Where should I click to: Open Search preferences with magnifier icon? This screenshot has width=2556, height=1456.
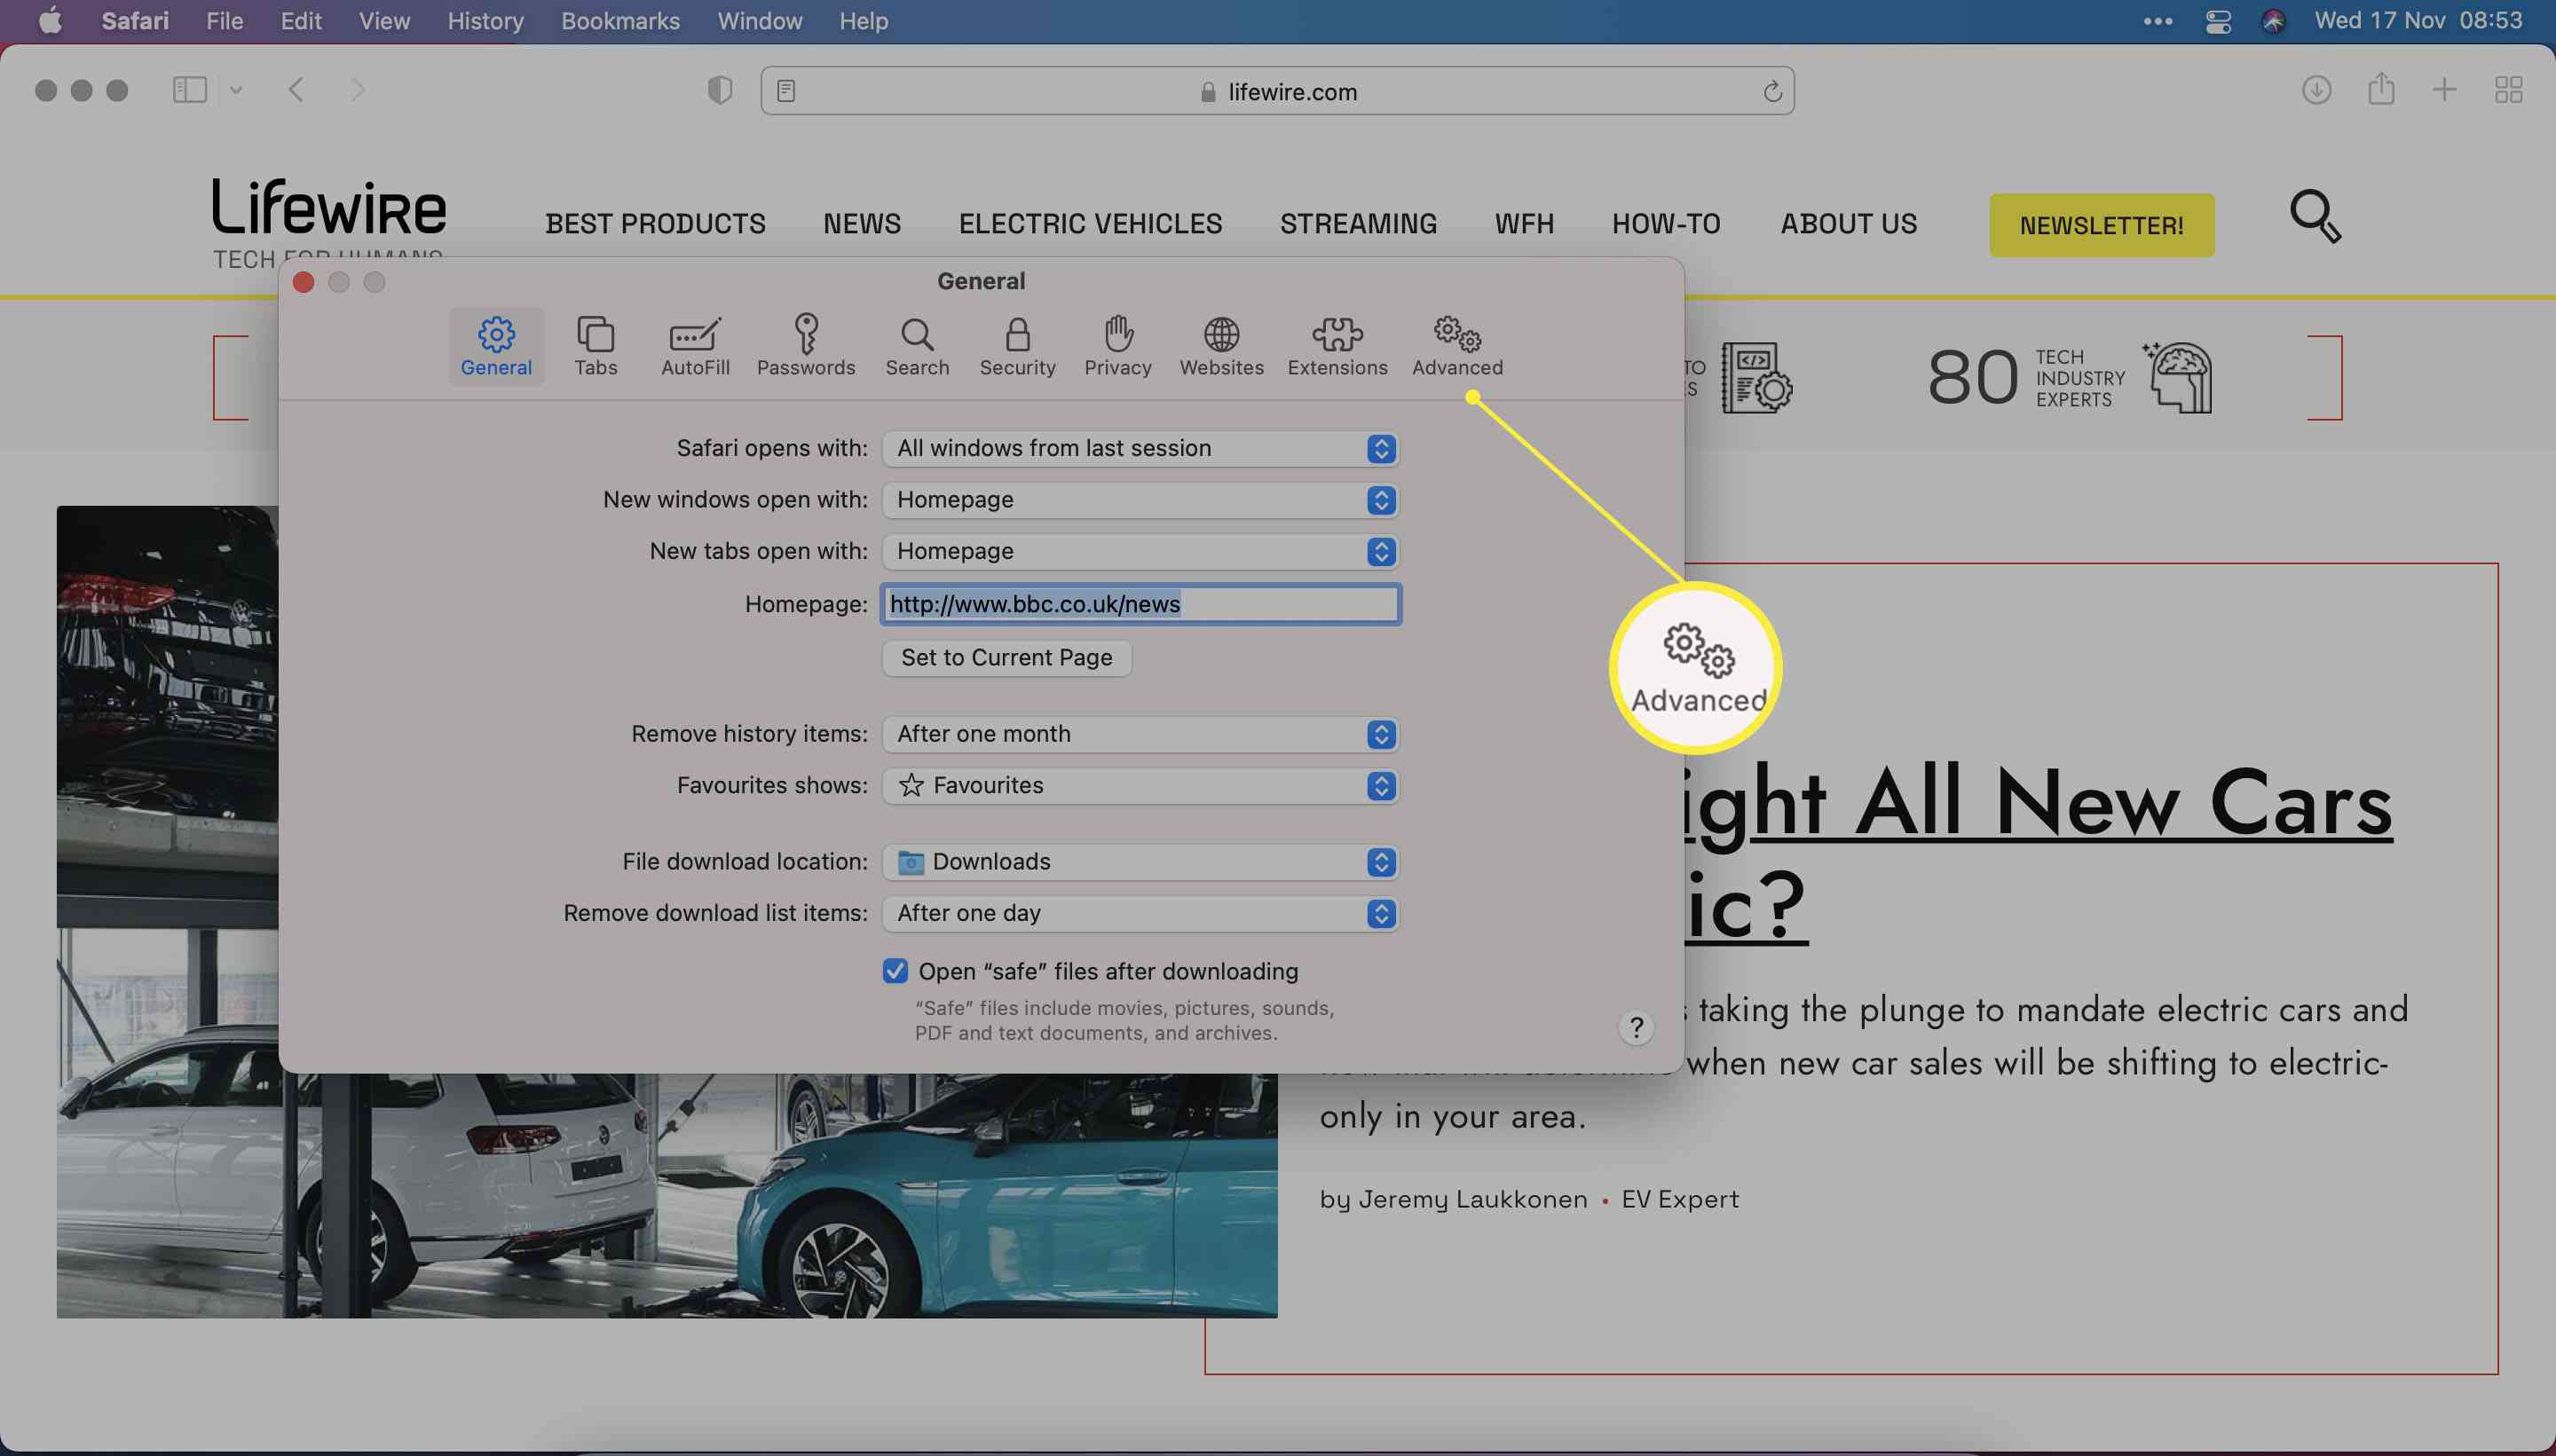click(917, 347)
